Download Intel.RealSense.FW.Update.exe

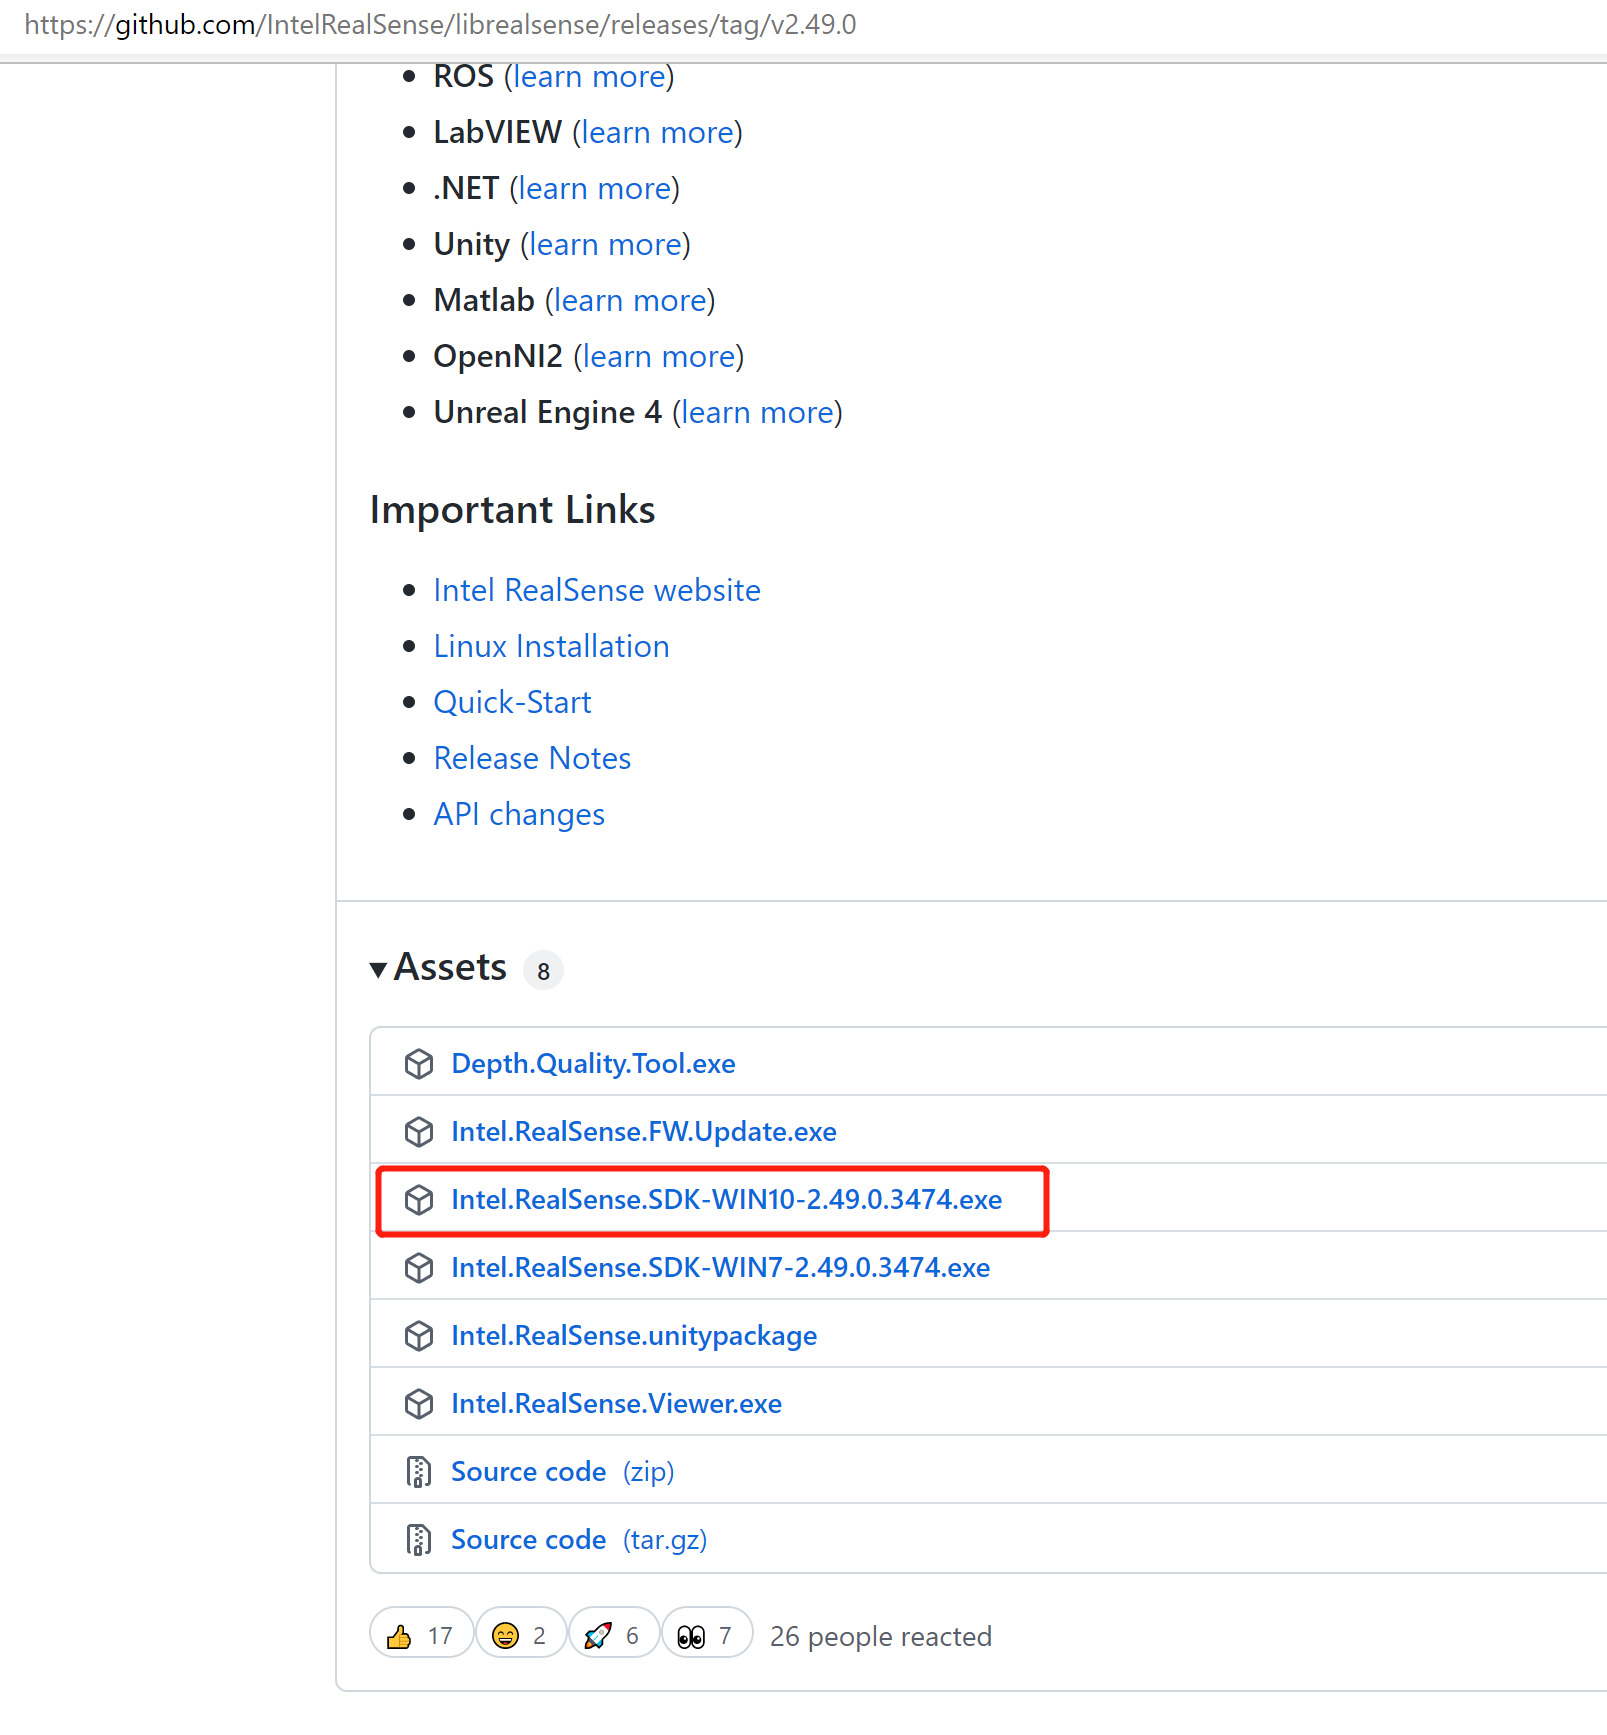tap(644, 1132)
